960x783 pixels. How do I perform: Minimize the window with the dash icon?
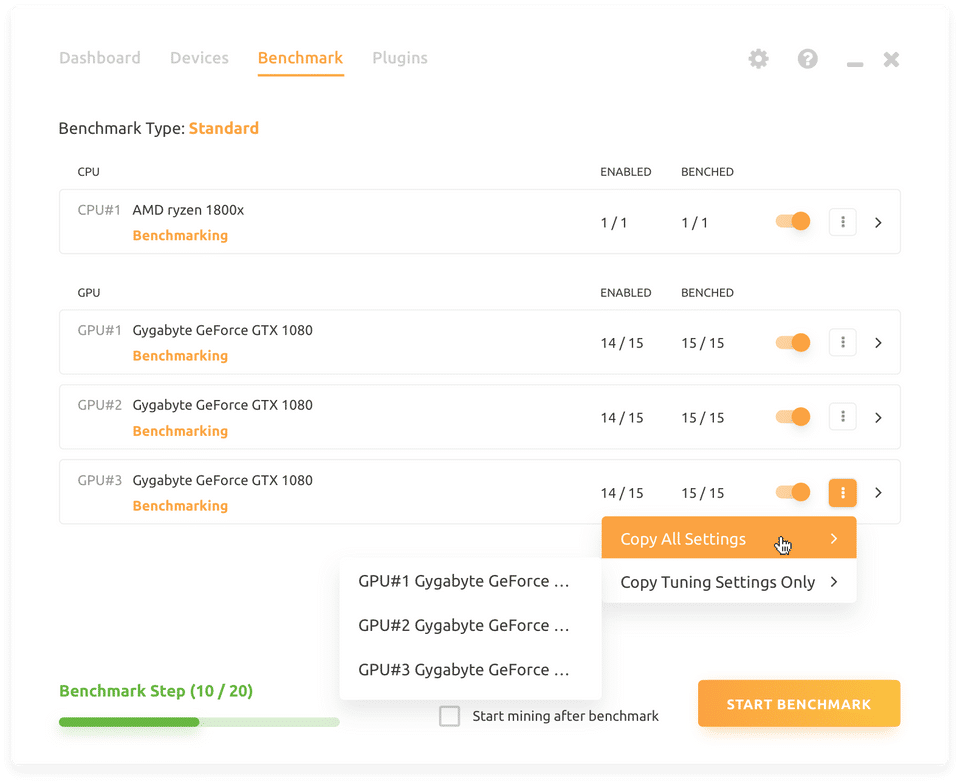tap(855, 64)
